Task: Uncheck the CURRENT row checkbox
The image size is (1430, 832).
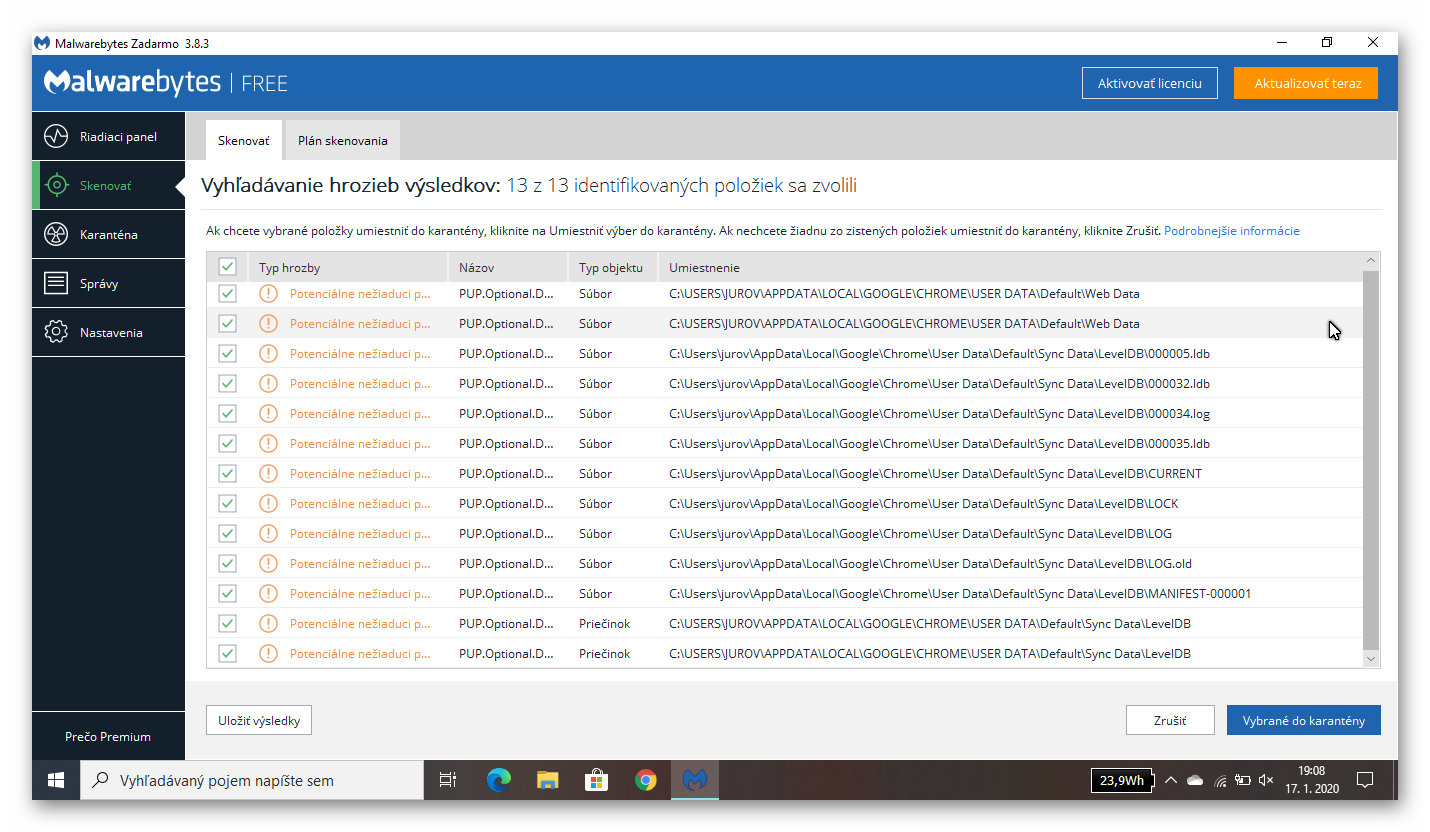Action: [x=227, y=473]
